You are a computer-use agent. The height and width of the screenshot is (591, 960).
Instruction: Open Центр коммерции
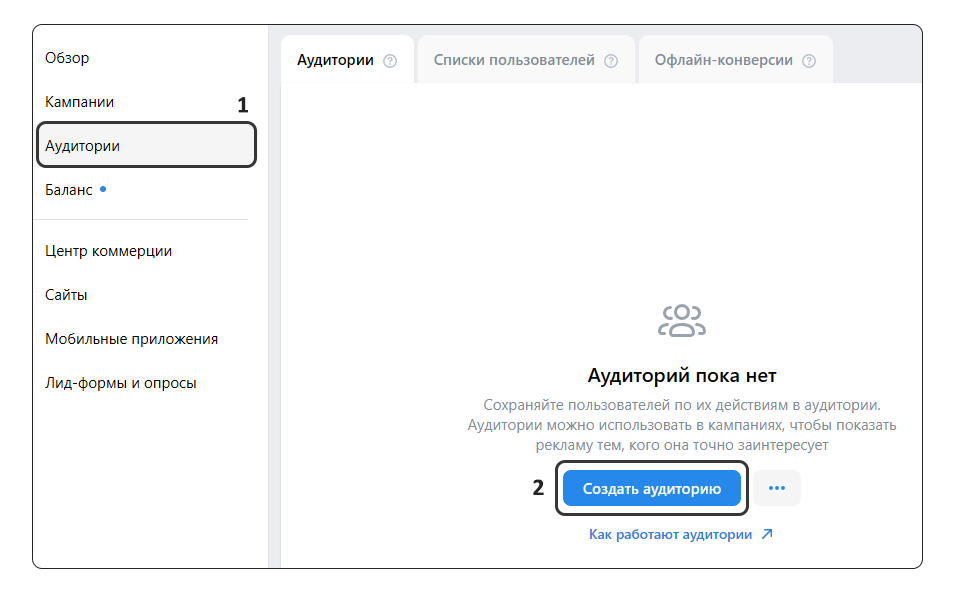[x=110, y=250]
